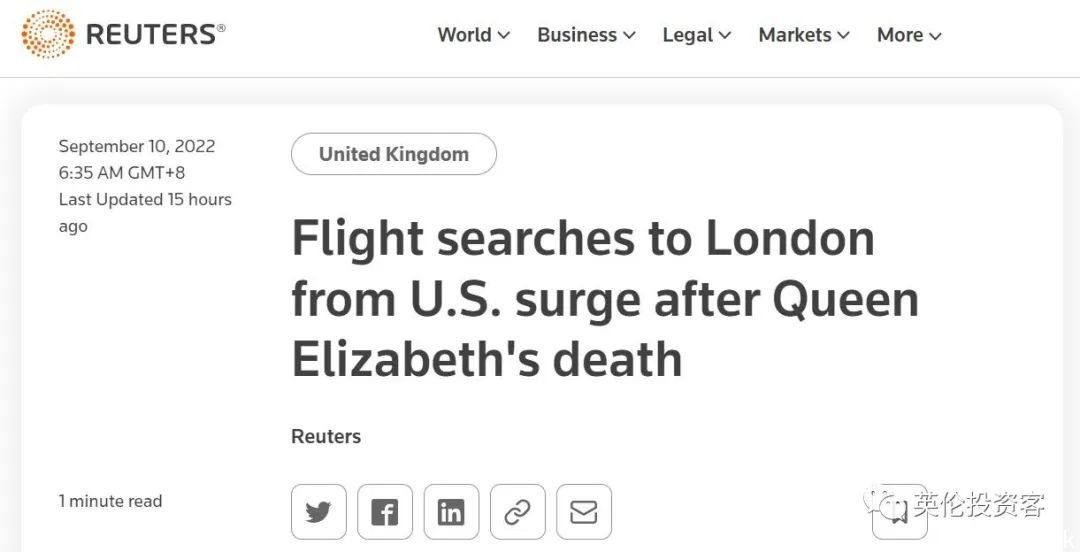
Task: Expand the Business menu chevron
Action: 629,35
